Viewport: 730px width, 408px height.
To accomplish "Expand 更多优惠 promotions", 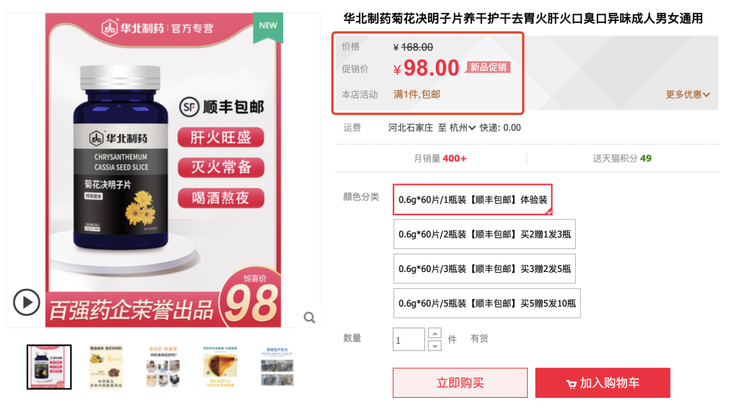I will [688, 95].
